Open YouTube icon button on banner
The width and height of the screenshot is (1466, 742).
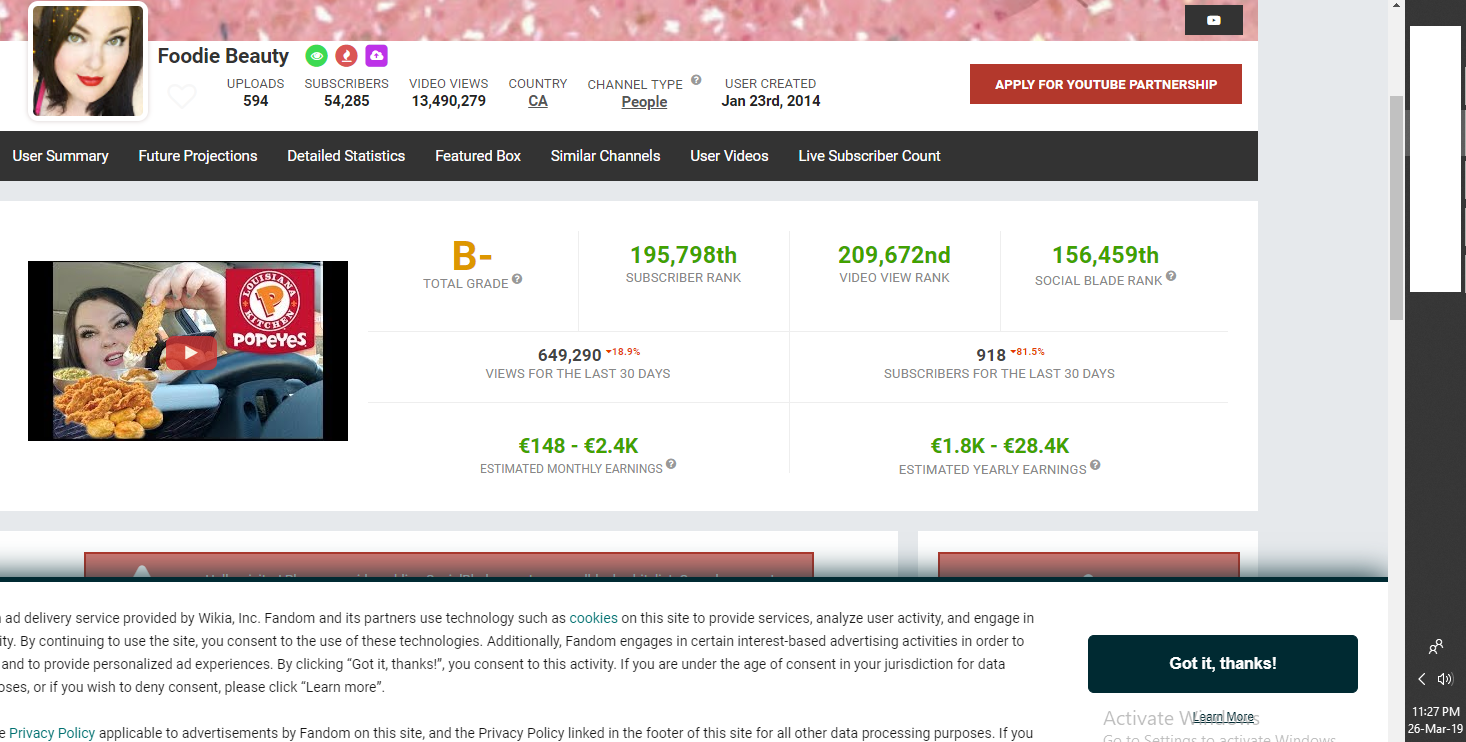click(1213, 20)
